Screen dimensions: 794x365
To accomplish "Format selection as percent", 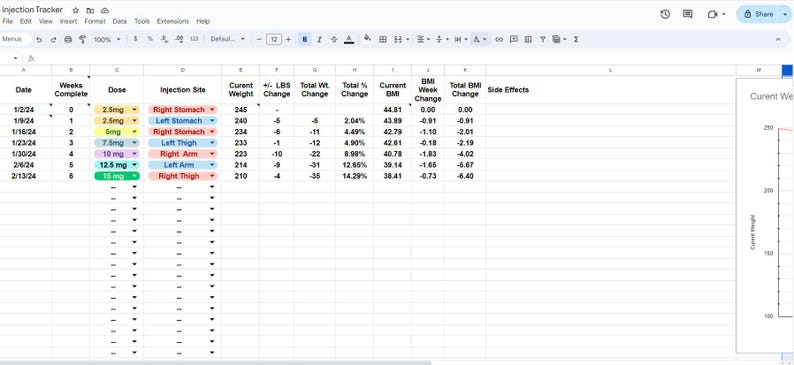I will tap(150, 39).
